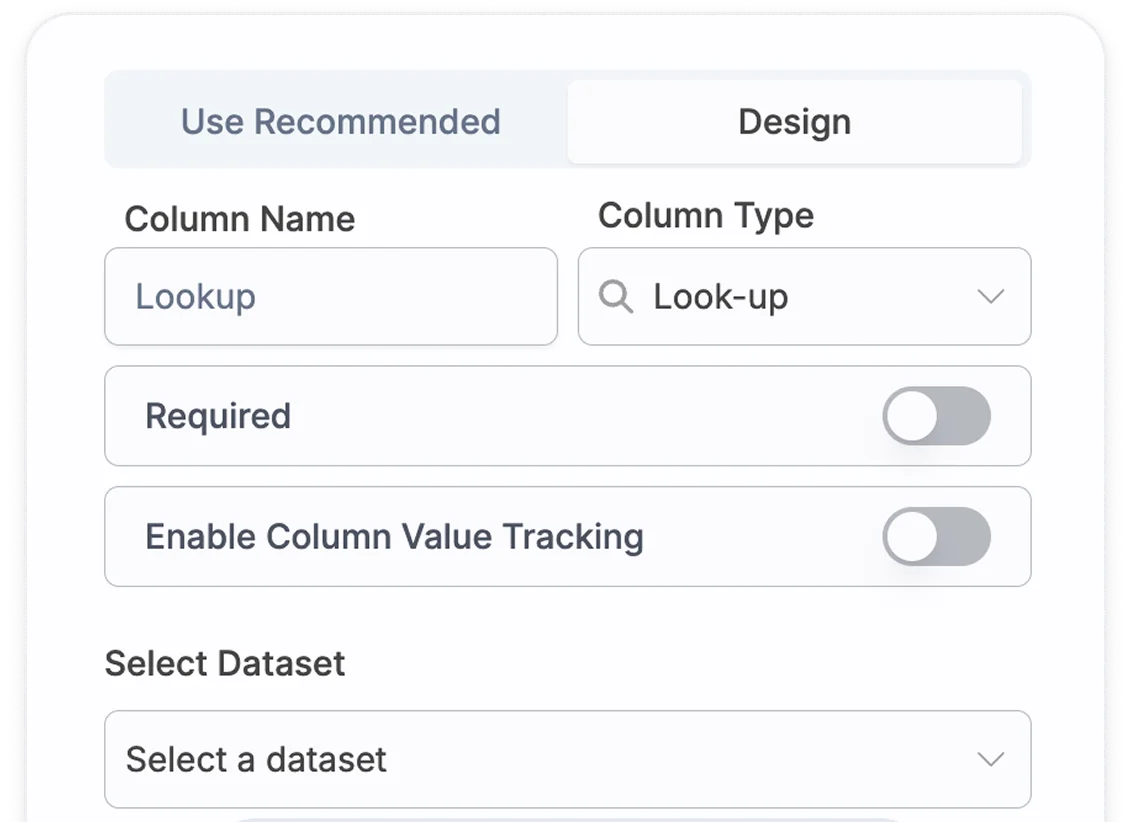This screenshot has width=1131, height=822.
Task: Click the chevron in the dataset selector
Action: click(990, 759)
